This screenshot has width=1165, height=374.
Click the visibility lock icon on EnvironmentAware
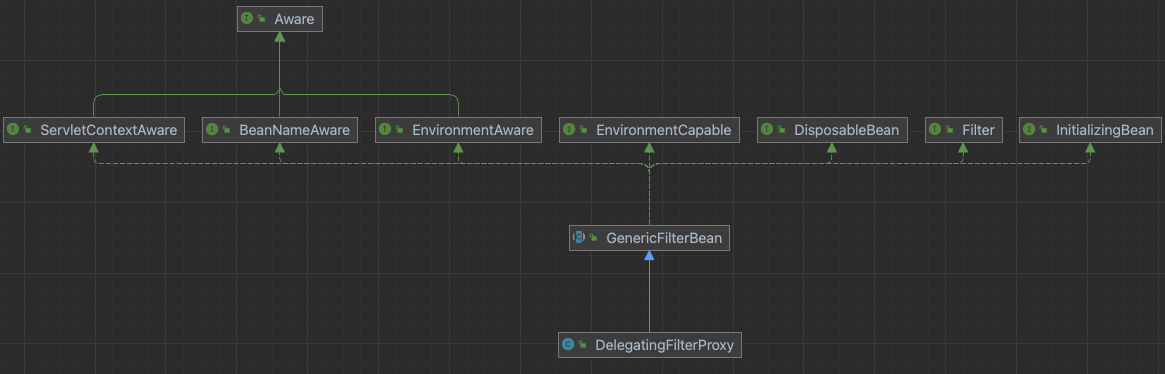tap(399, 130)
